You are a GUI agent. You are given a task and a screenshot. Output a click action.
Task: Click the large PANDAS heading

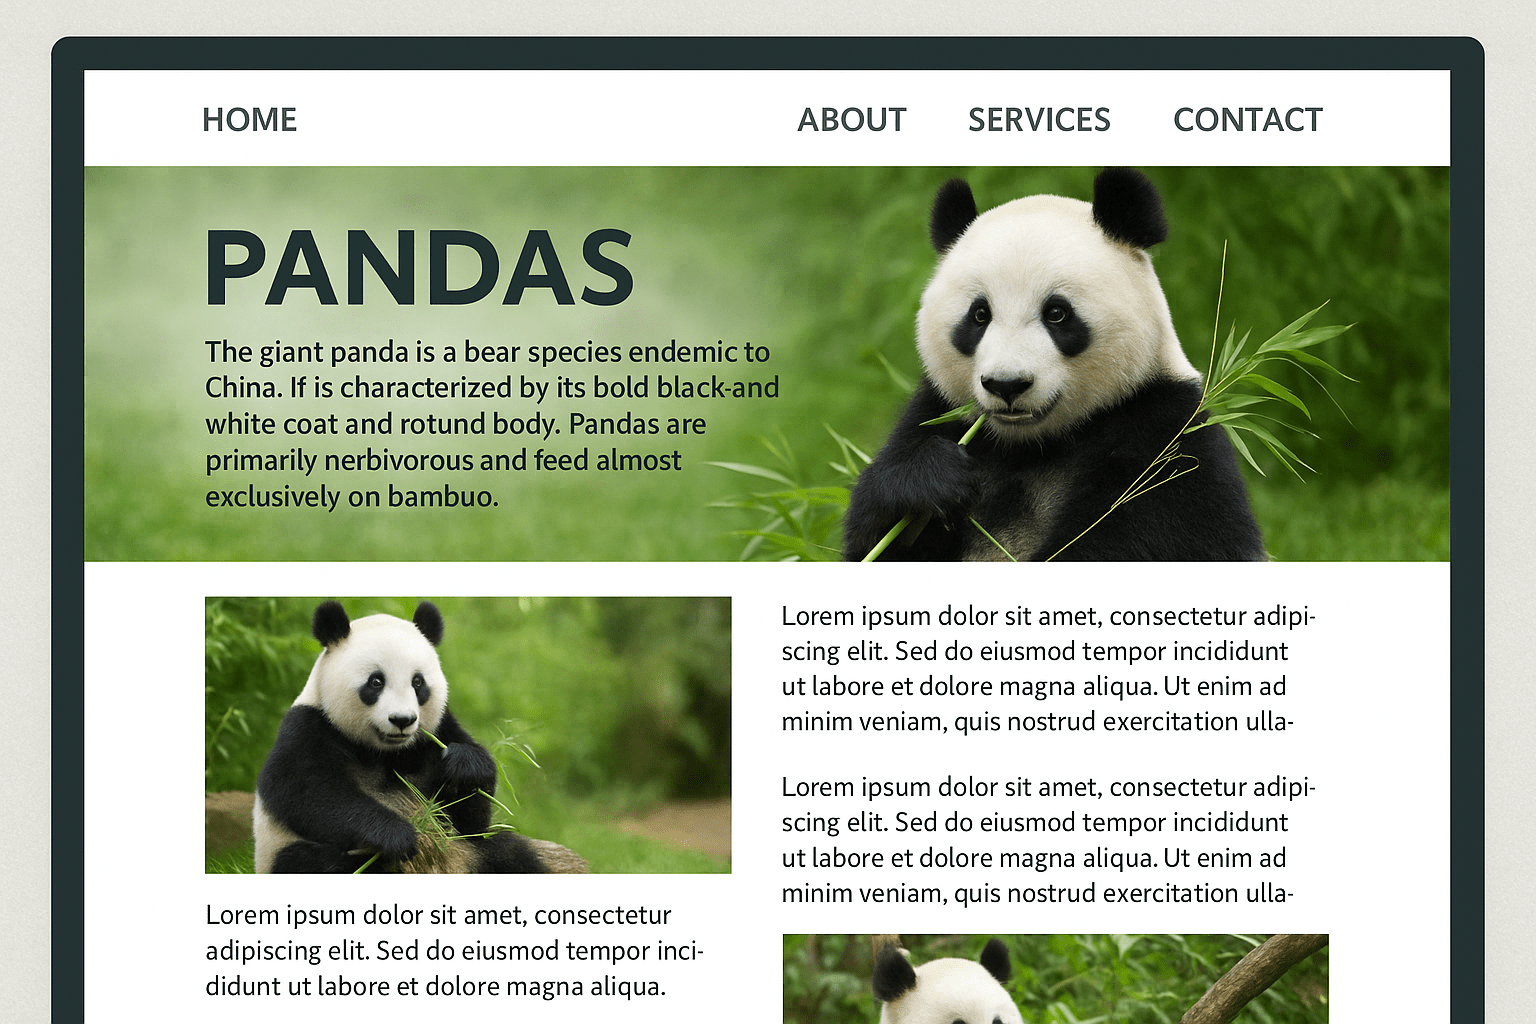tap(420, 268)
